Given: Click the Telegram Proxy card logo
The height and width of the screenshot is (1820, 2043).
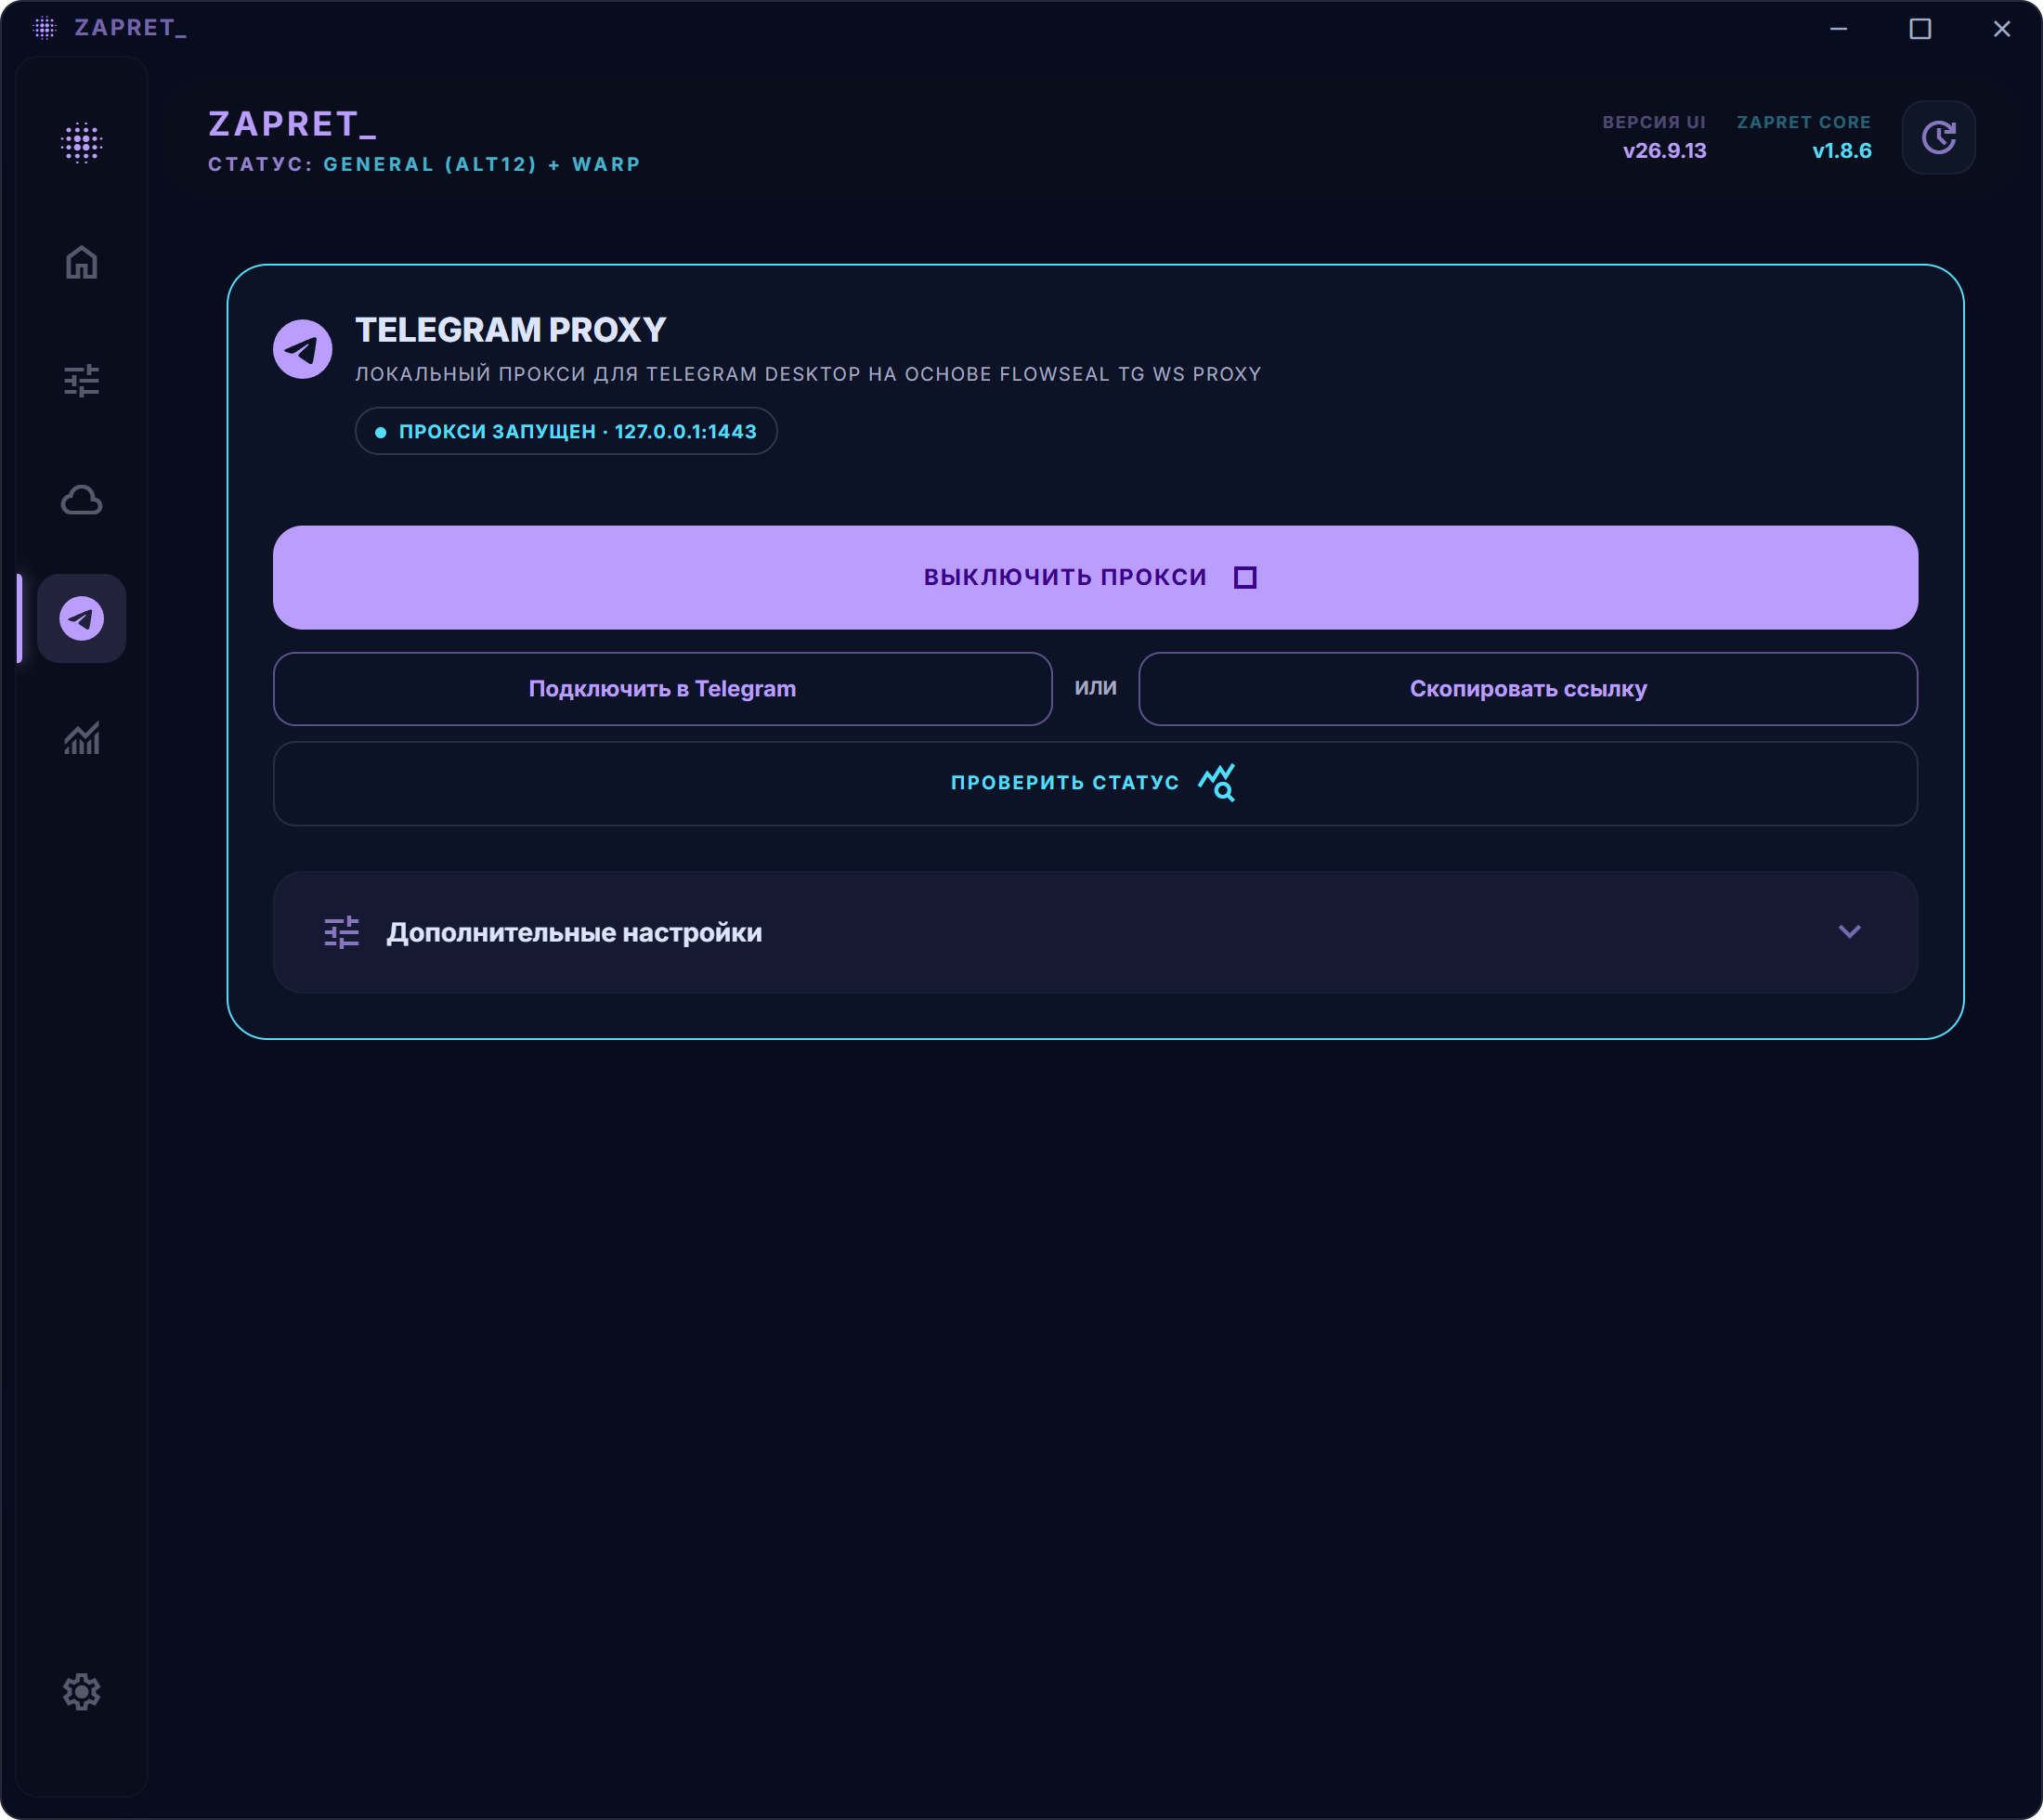Looking at the screenshot, I should (x=302, y=349).
